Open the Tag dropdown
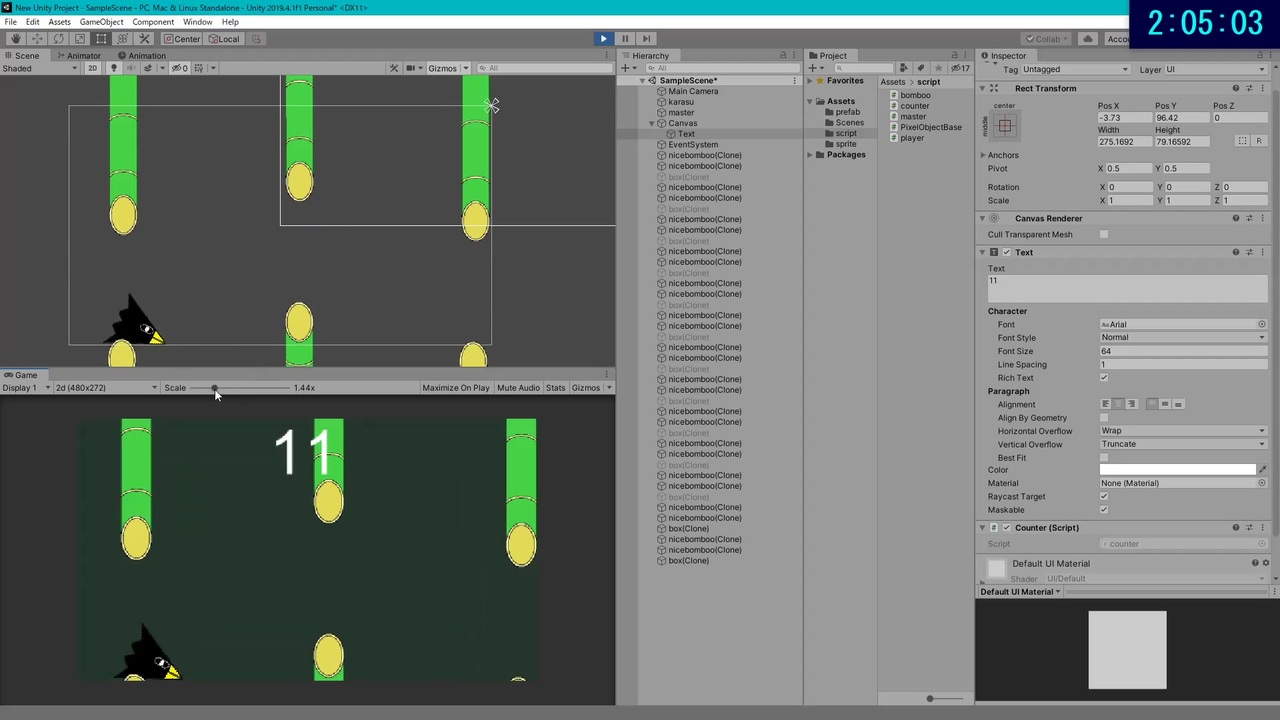Image resolution: width=1280 pixels, height=720 pixels. (1075, 70)
